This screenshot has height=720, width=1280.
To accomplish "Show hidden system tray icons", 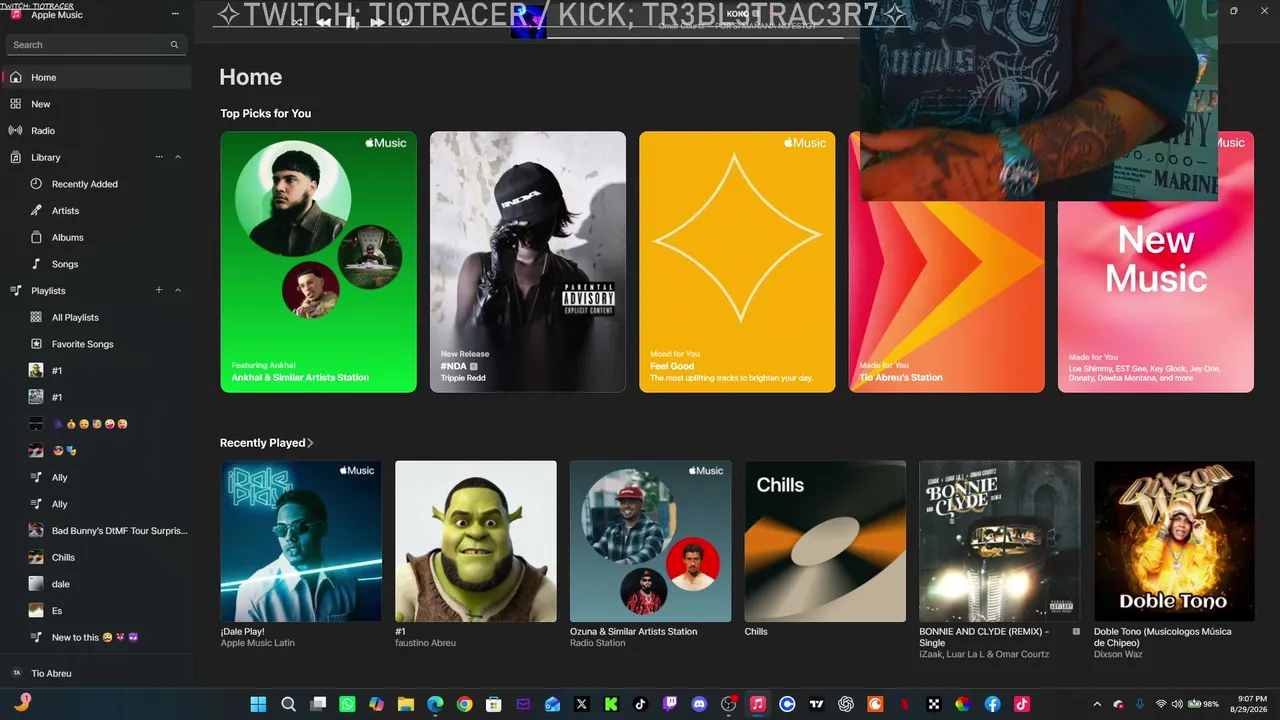I will (x=1097, y=704).
